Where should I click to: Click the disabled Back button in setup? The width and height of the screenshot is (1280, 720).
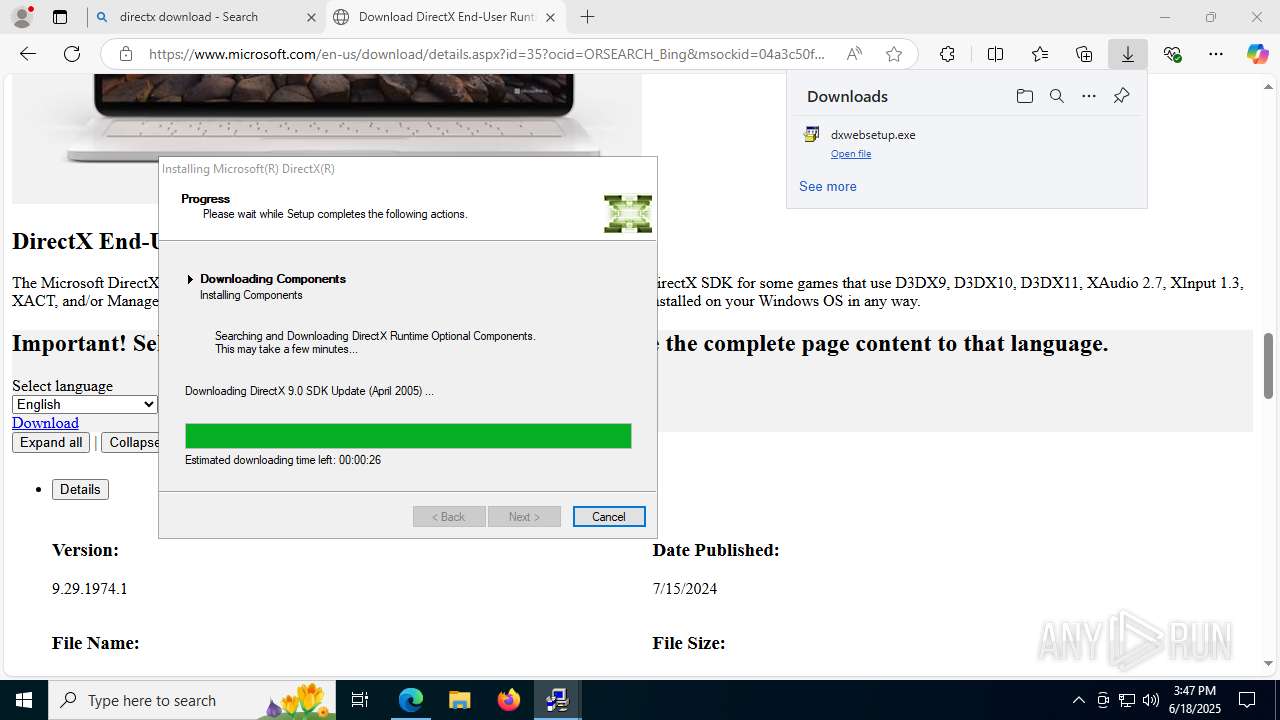point(449,517)
